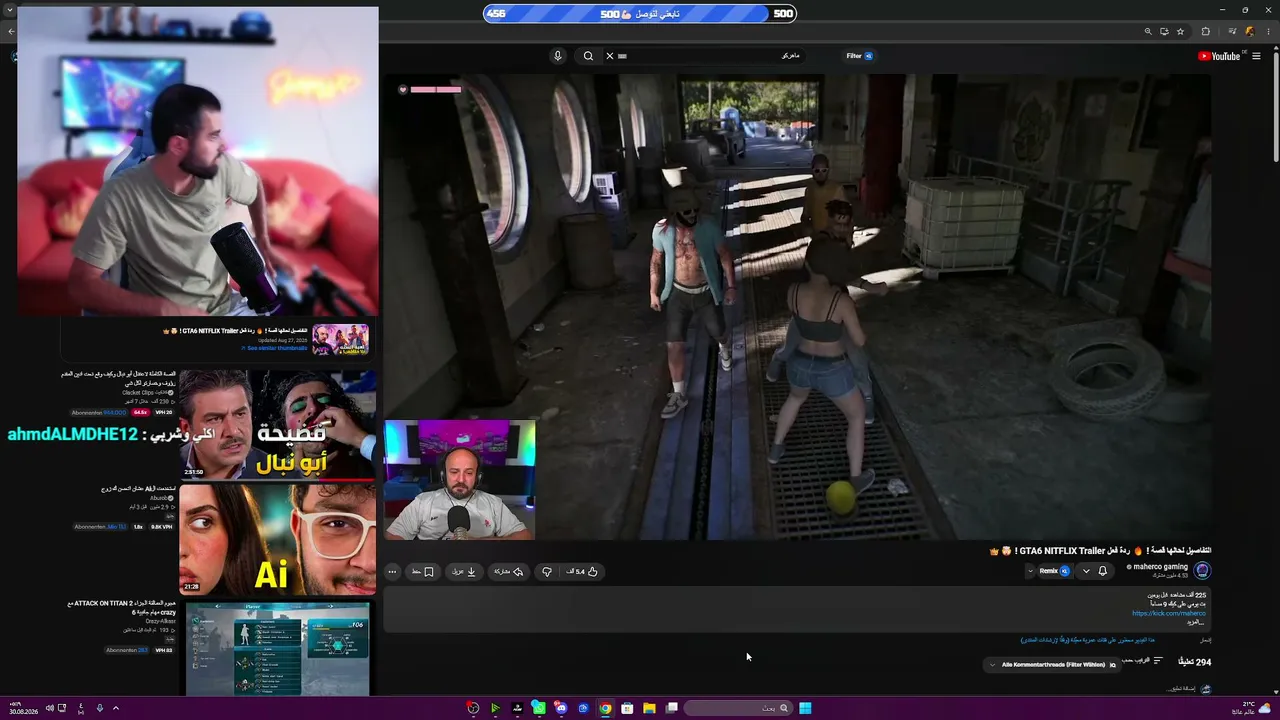
Task: Toggle the notification bell for maherco gaming
Action: coord(1103,571)
